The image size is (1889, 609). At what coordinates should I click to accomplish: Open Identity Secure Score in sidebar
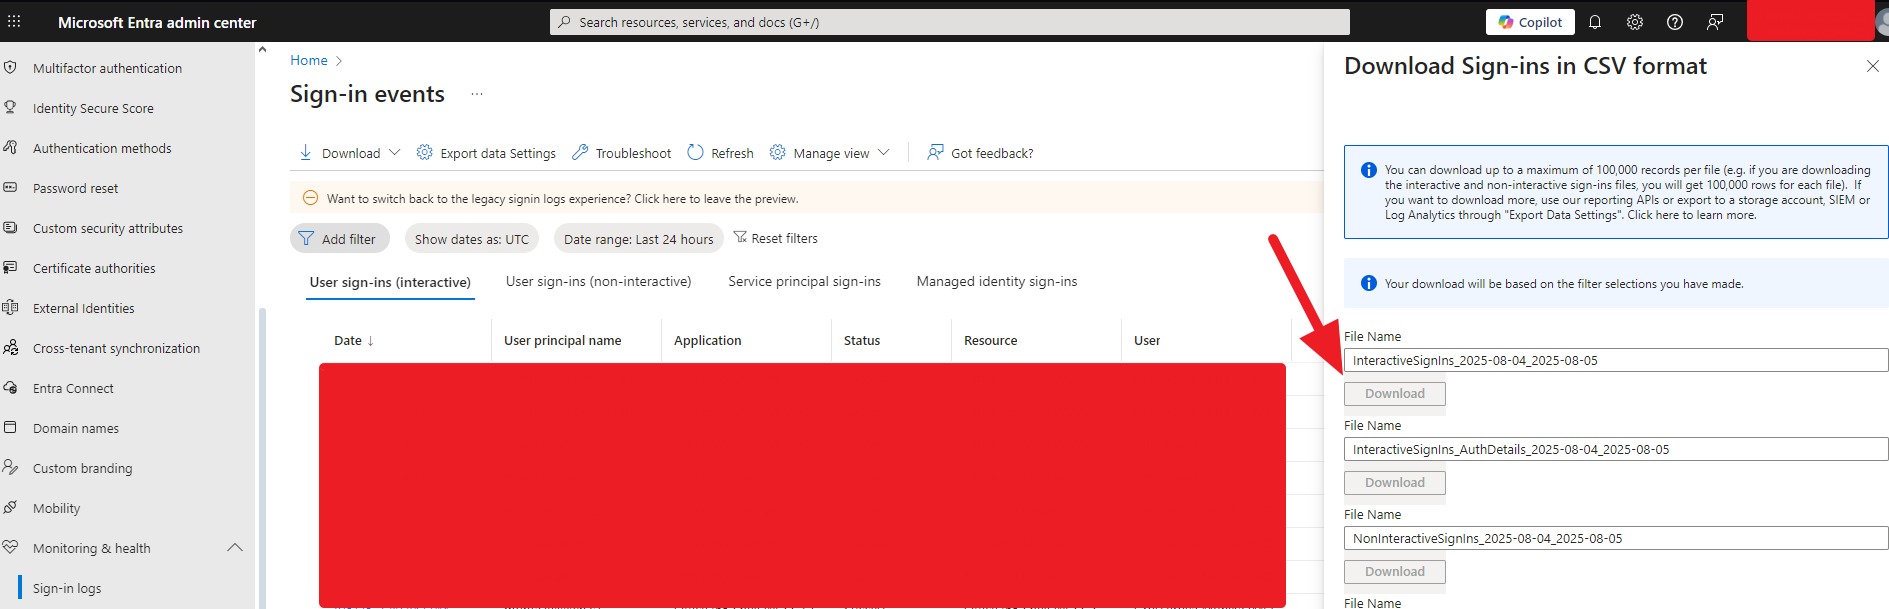pyautogui.click(x=93, y=108)
